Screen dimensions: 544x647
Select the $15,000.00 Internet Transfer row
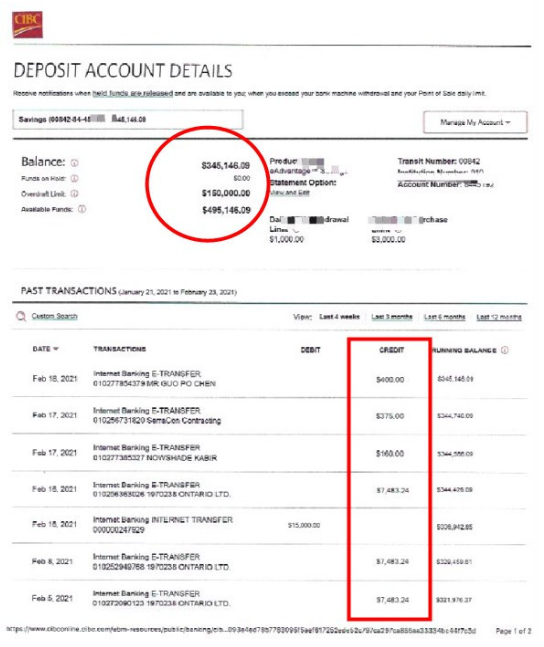(270, 525)
